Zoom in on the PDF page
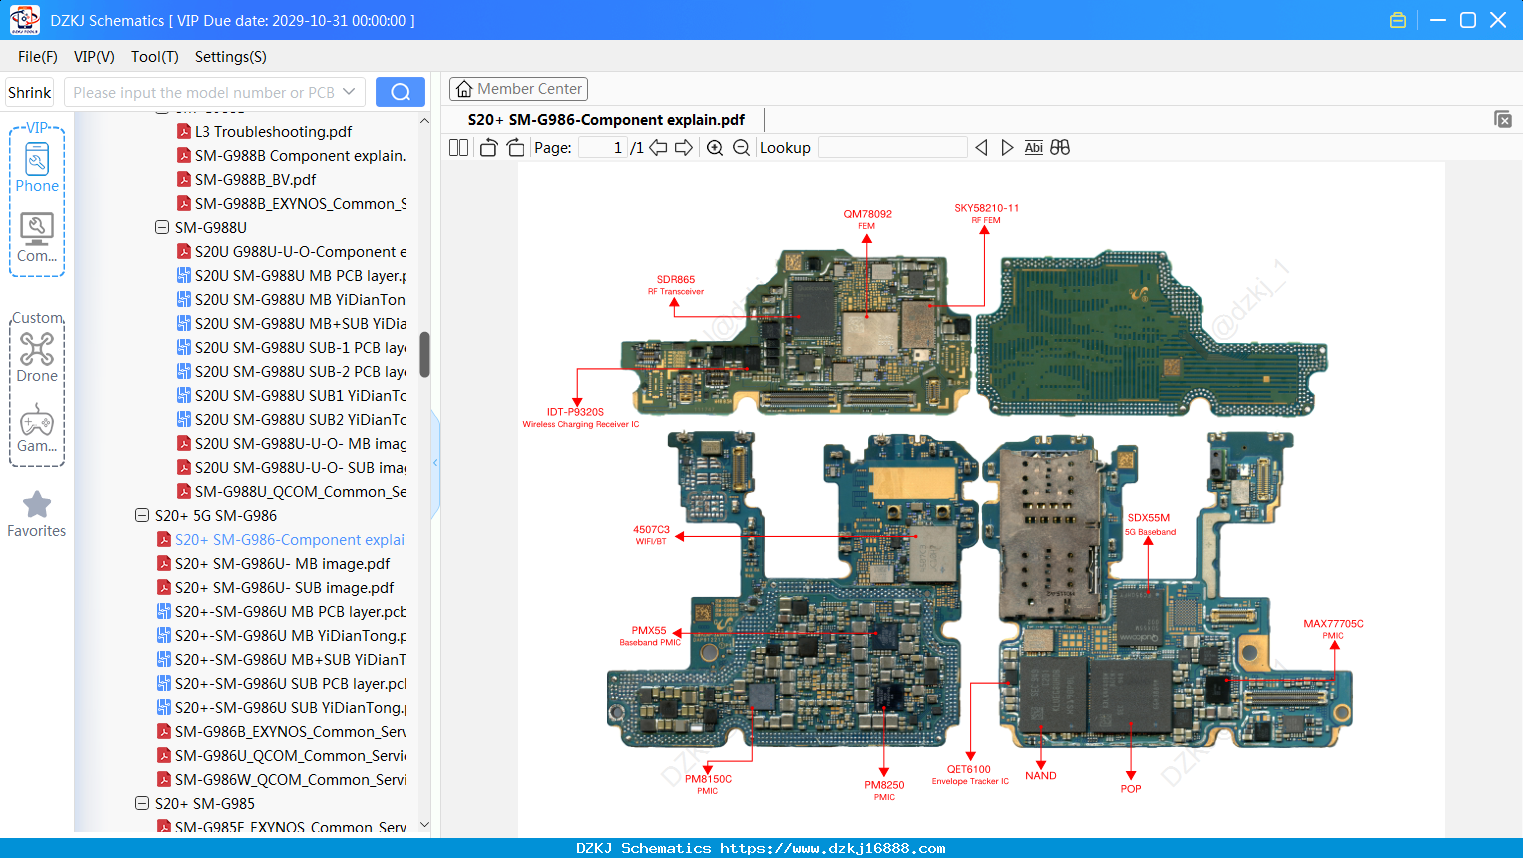This screenshot has width=1523, height=858. click(x=715, y=148)
